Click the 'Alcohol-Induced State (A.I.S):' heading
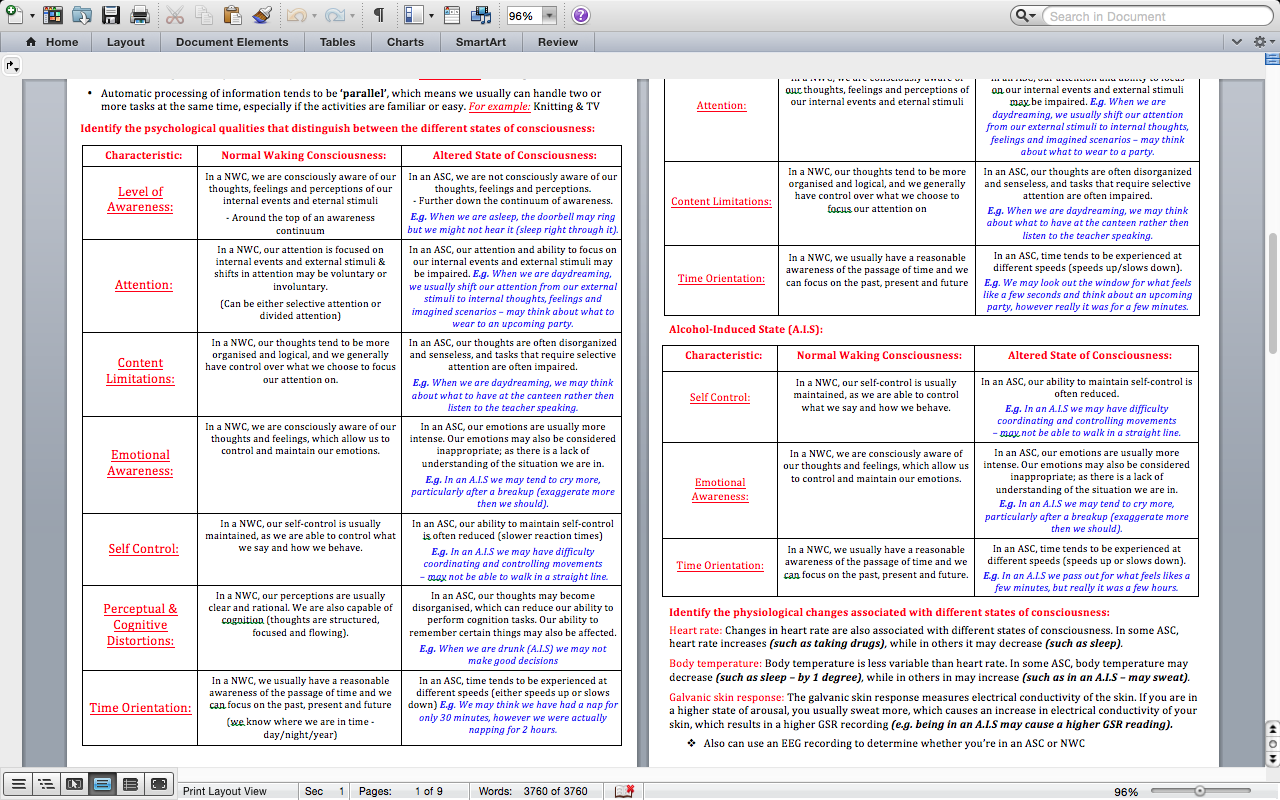Screen dimensions: 1280x800 click(x=745, y=329)
